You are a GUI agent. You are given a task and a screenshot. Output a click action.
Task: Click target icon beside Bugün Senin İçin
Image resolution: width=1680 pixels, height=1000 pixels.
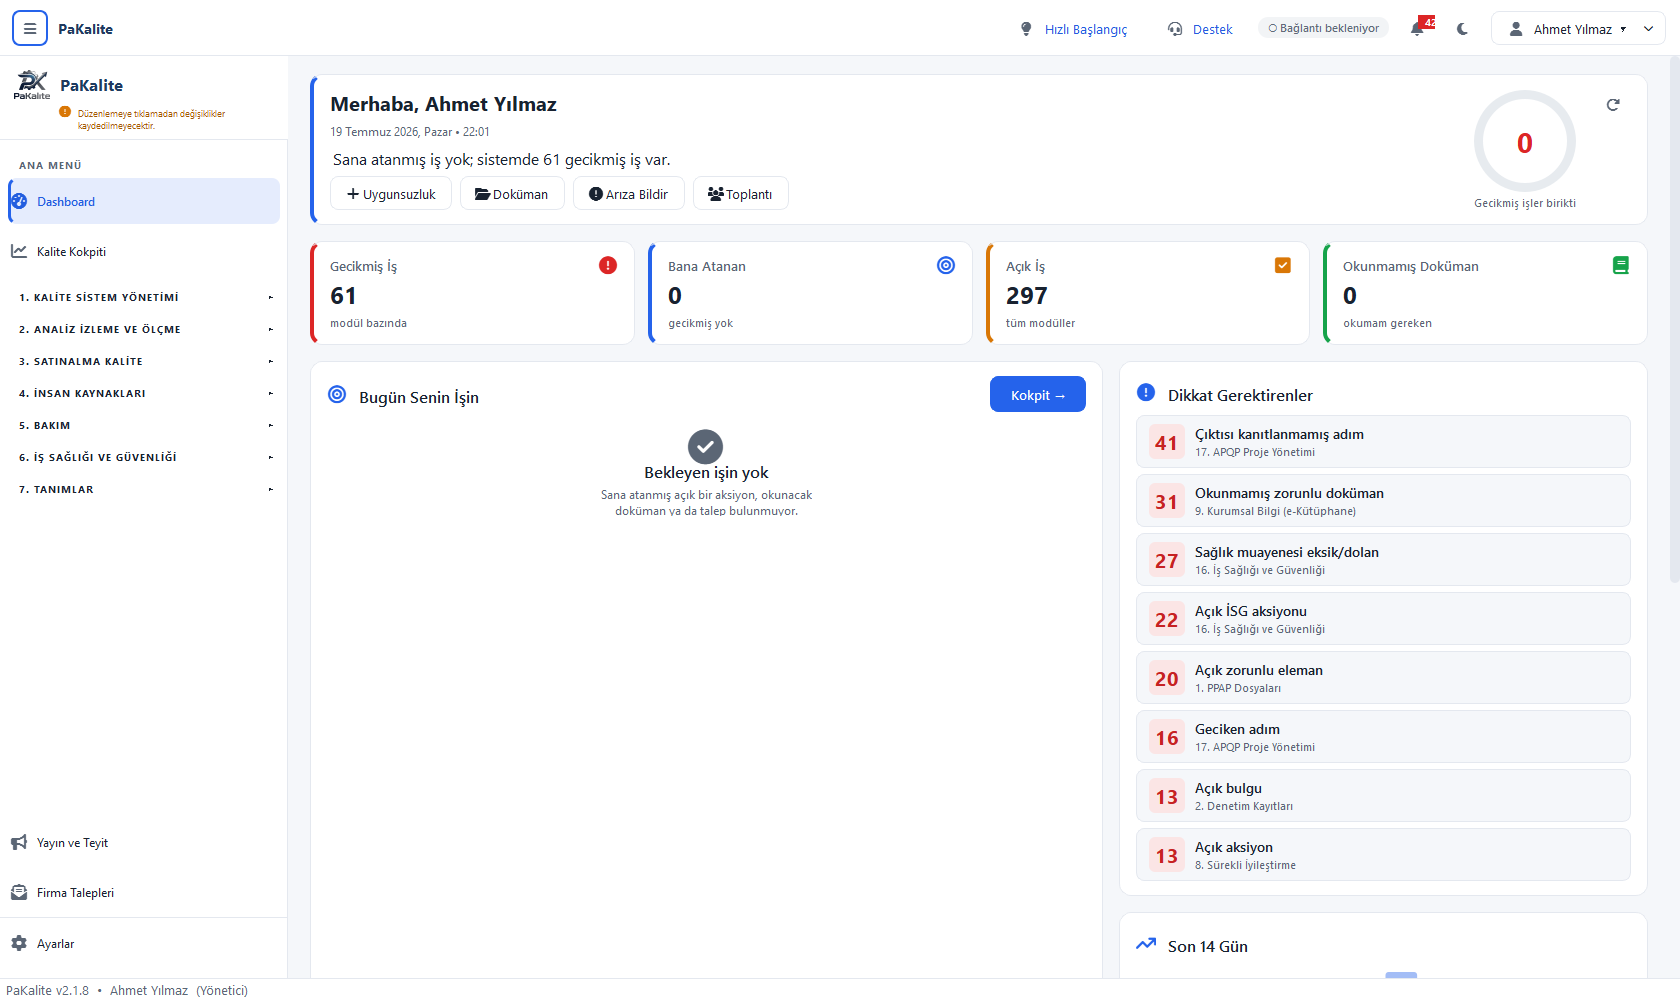(338, 395)
